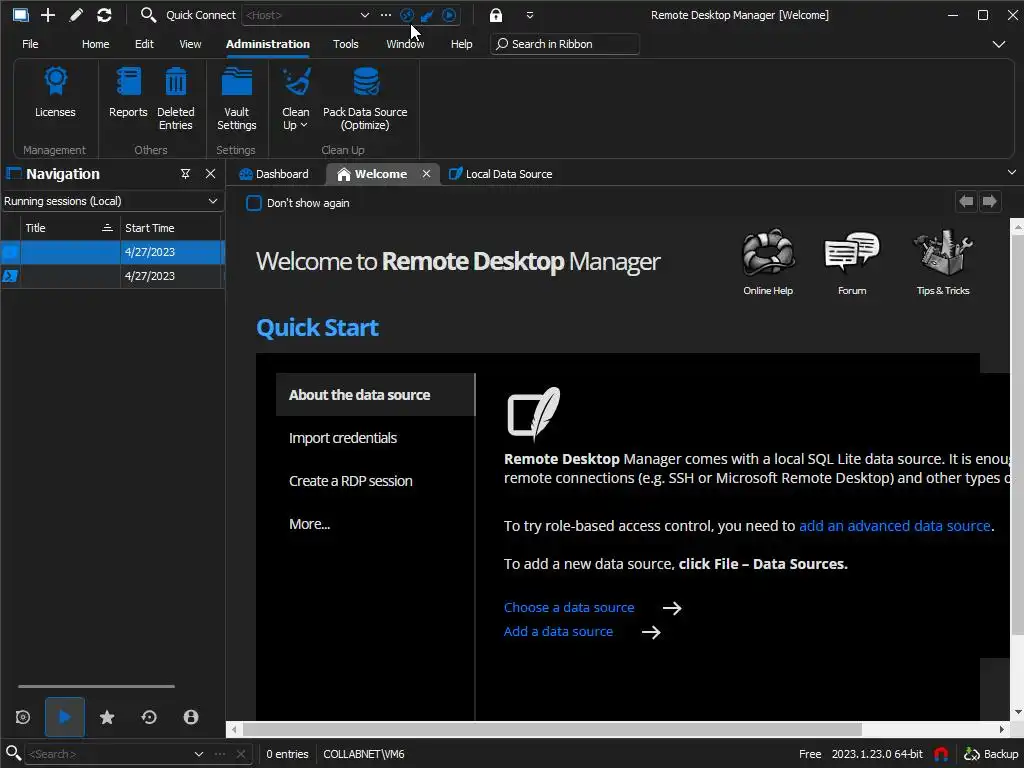Screen dimensions: 1024x768
Task: Switch to the Edit ribbon tab
Action: click(144, 44)
